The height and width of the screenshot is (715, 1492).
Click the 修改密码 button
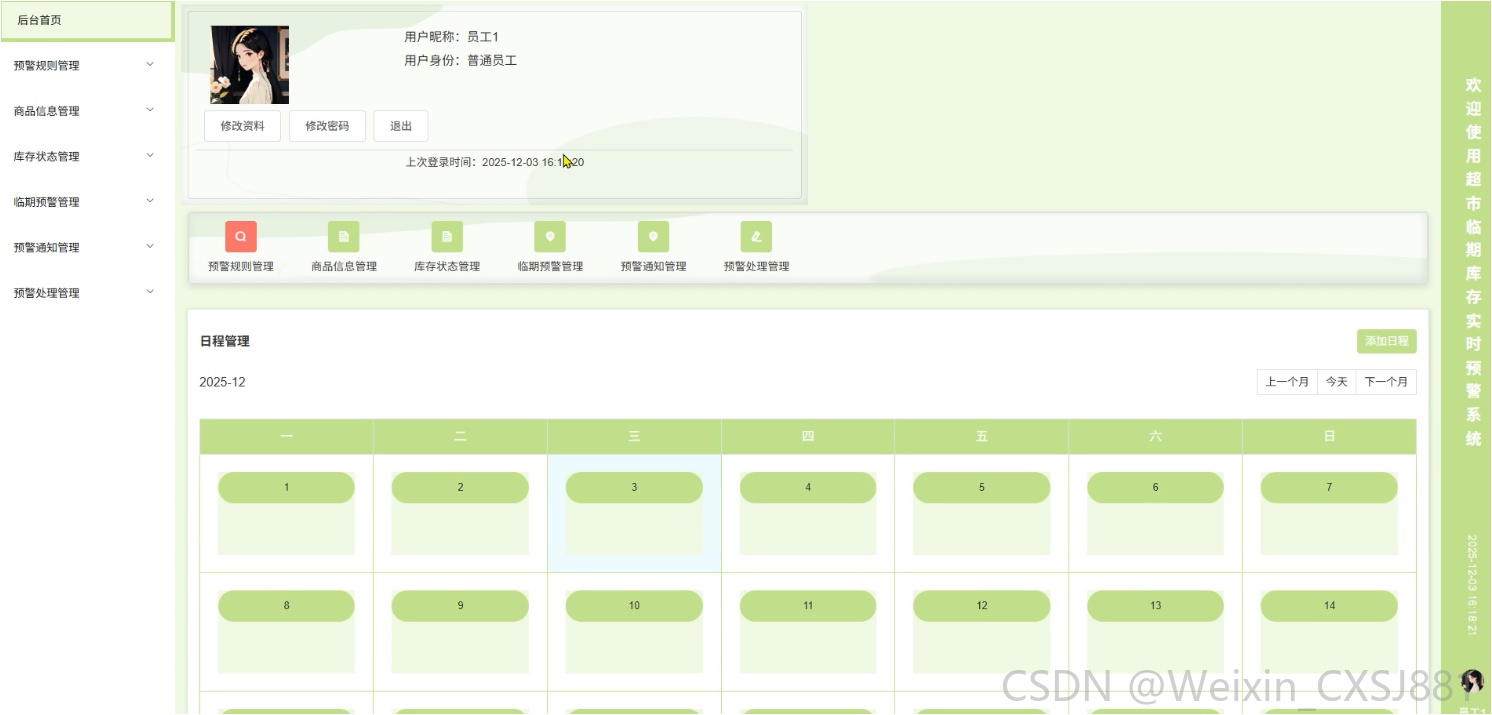[x=327, y=126]
